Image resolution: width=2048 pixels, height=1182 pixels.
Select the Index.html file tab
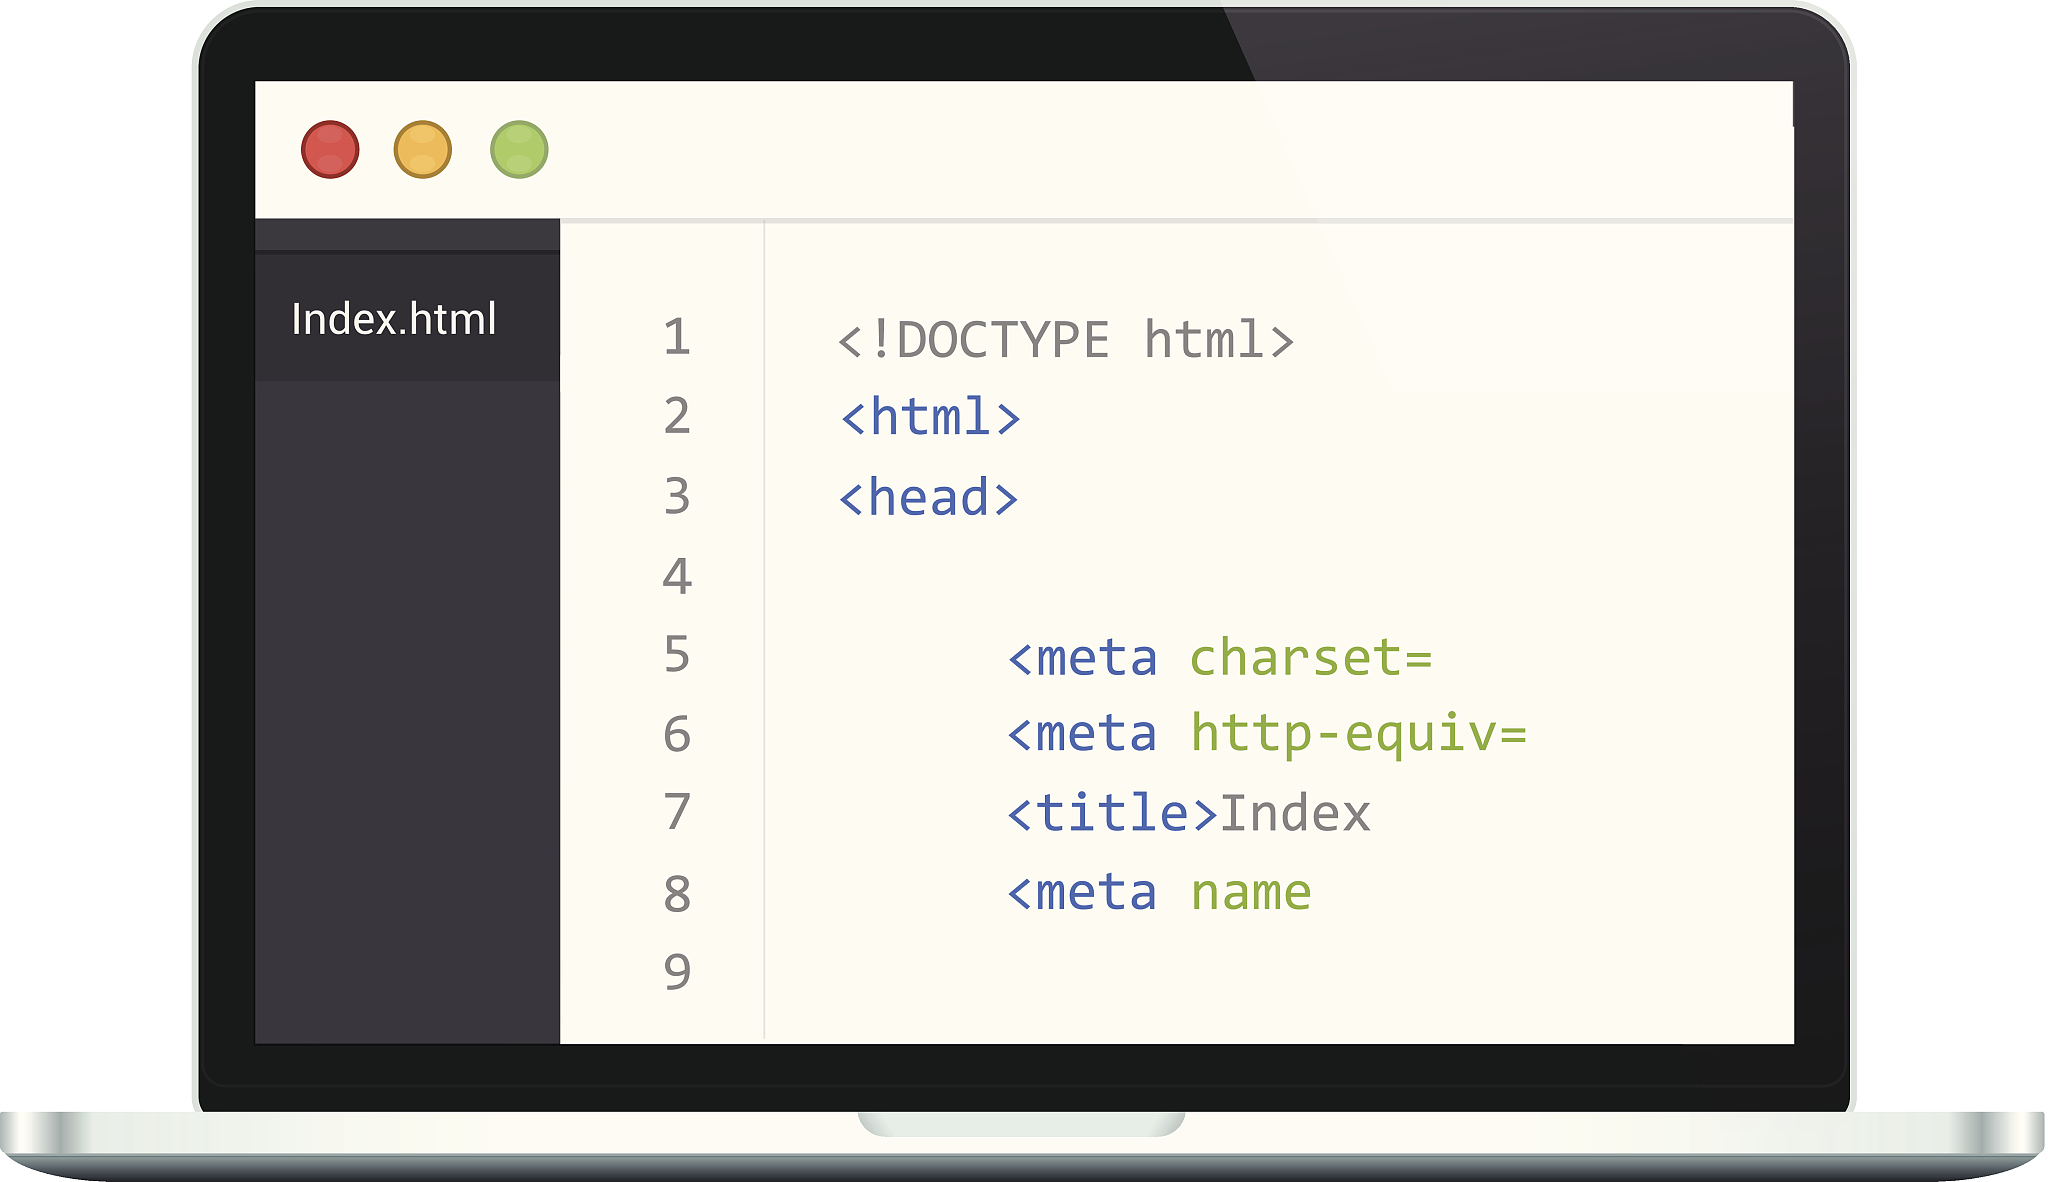[x=394, y=319]
